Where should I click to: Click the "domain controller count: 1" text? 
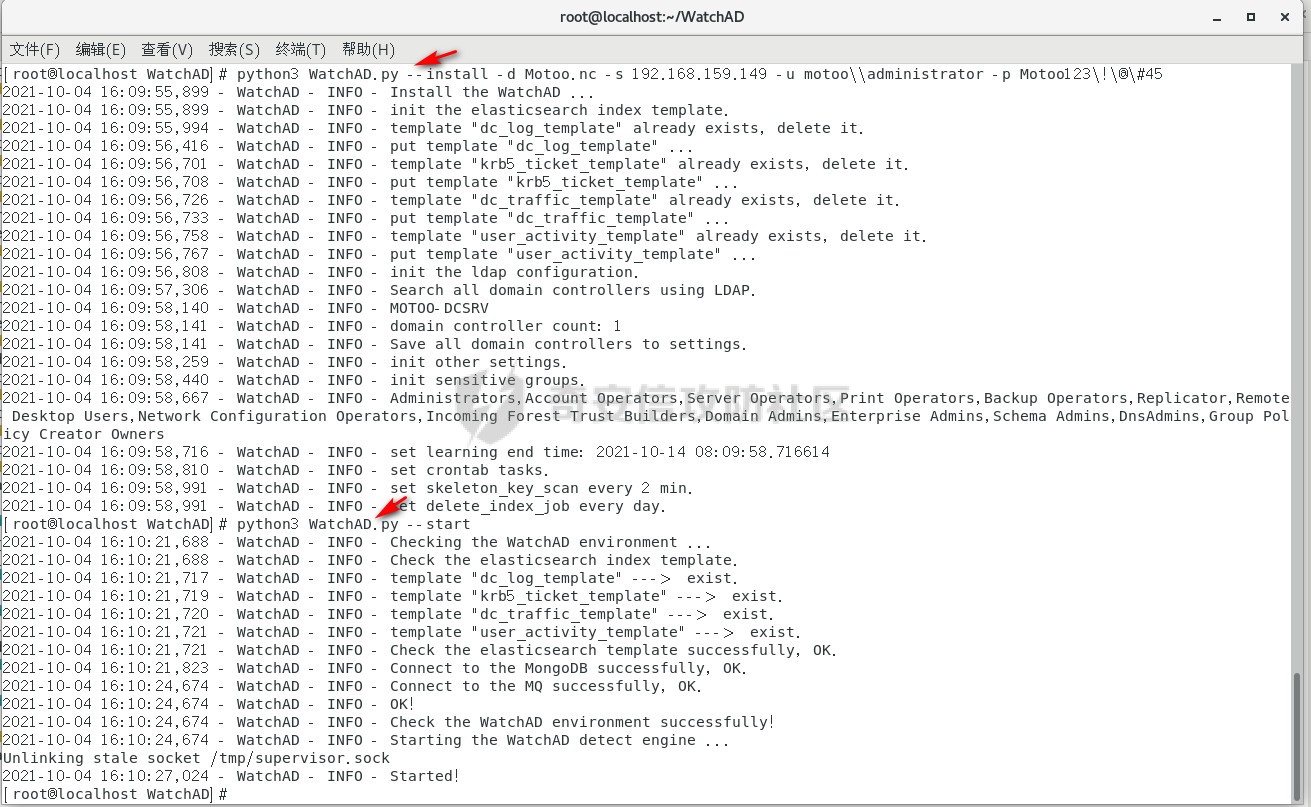505,326
